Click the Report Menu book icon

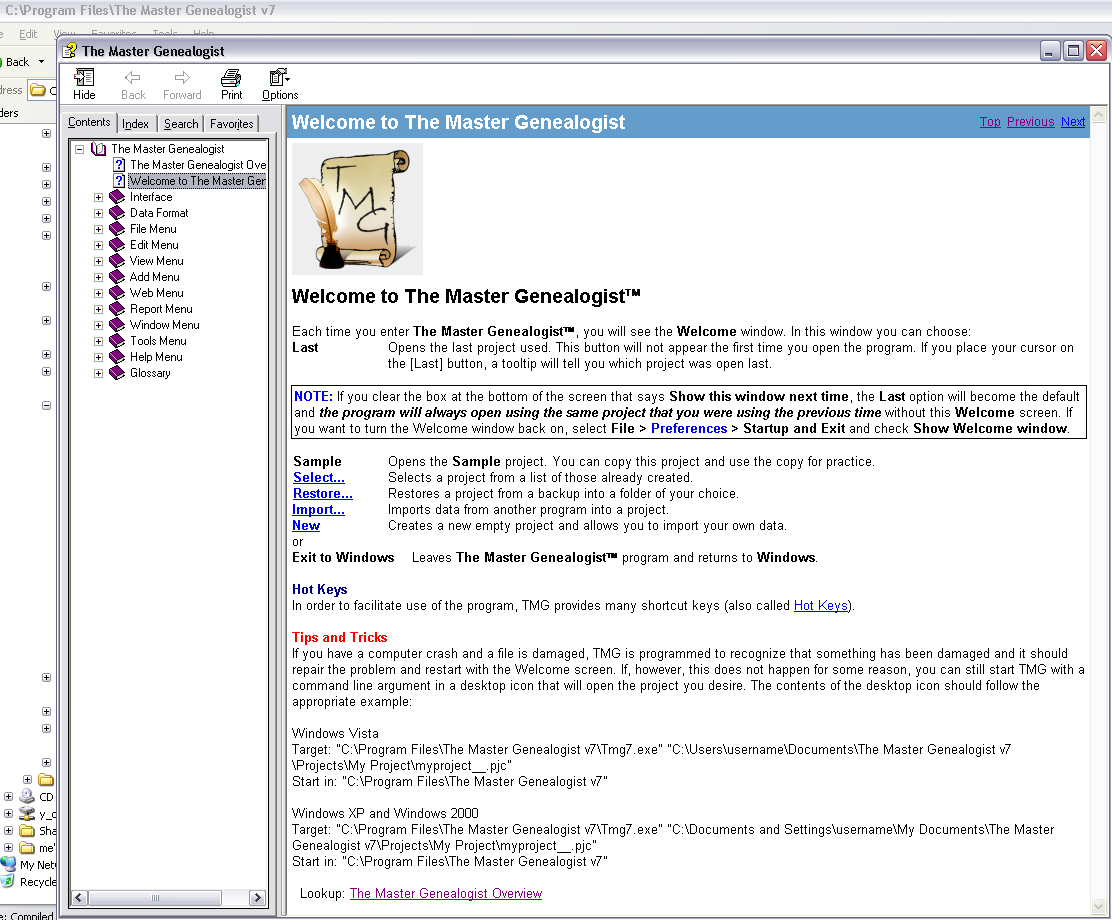(117, 309)
